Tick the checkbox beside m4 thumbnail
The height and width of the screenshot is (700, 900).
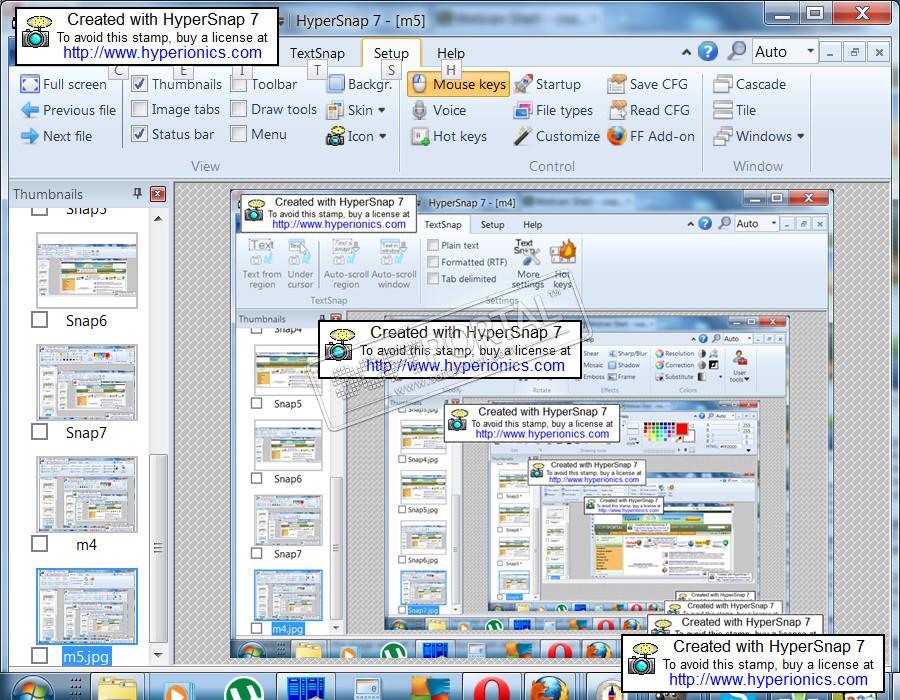click(x=40, y=543)
